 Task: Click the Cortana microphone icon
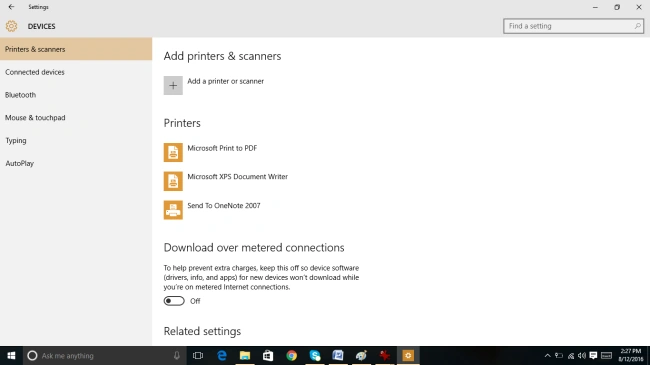coord(177,355)
